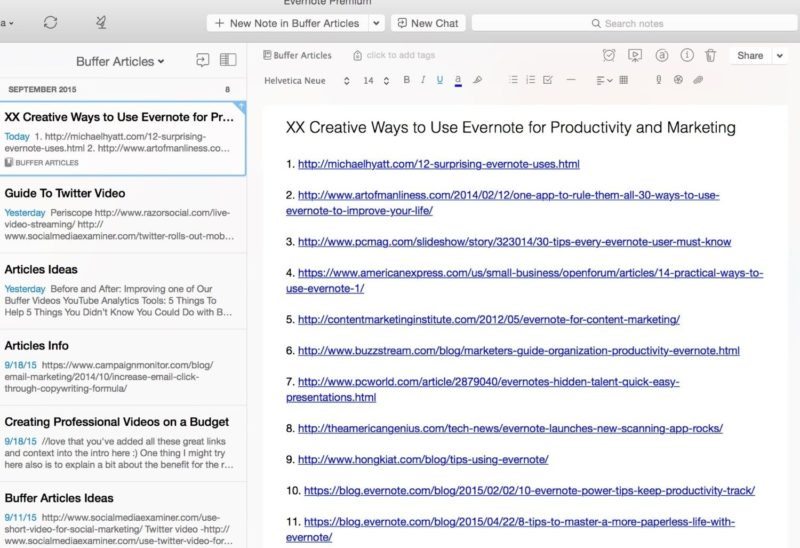Click the annotate note icon

pyautogui.click(x=661, y=55)
